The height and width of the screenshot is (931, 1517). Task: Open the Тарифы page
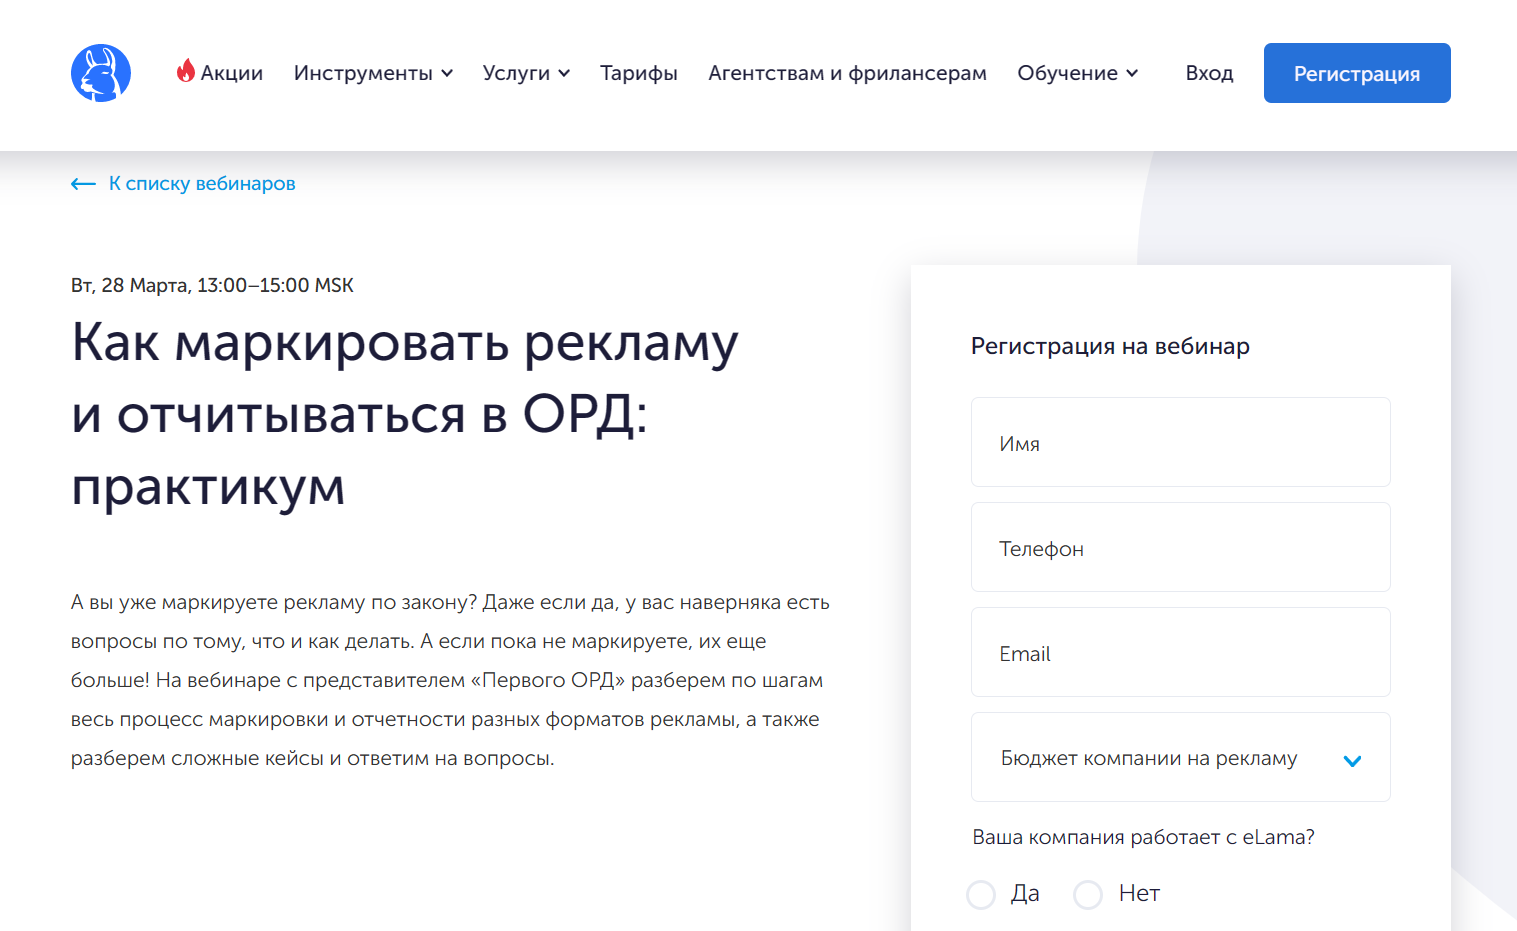639,73
